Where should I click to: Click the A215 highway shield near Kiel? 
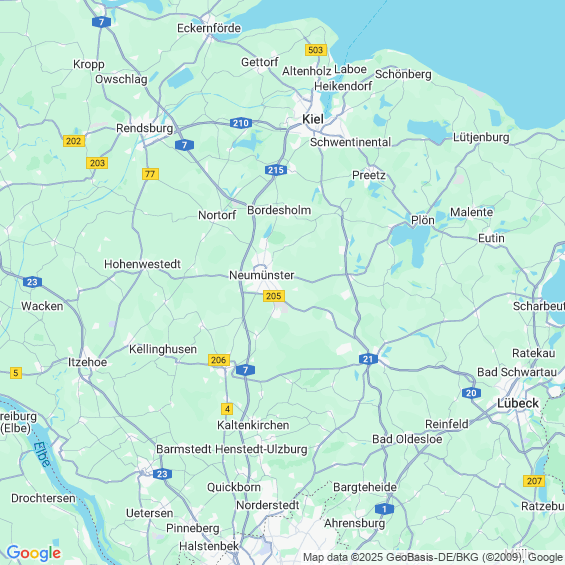coord(276,170)
